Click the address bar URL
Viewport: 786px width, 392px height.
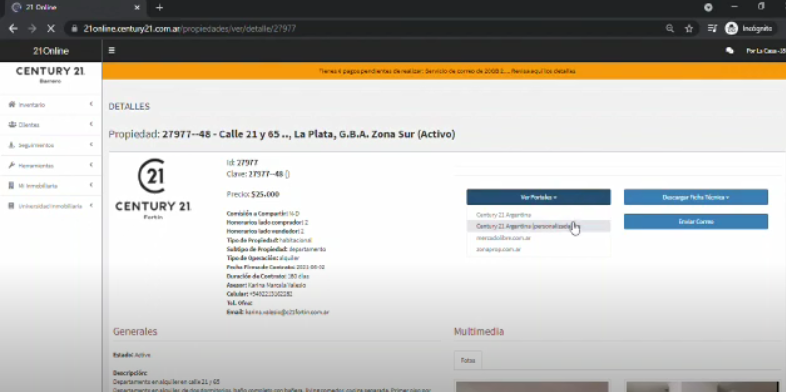(189, 29)
